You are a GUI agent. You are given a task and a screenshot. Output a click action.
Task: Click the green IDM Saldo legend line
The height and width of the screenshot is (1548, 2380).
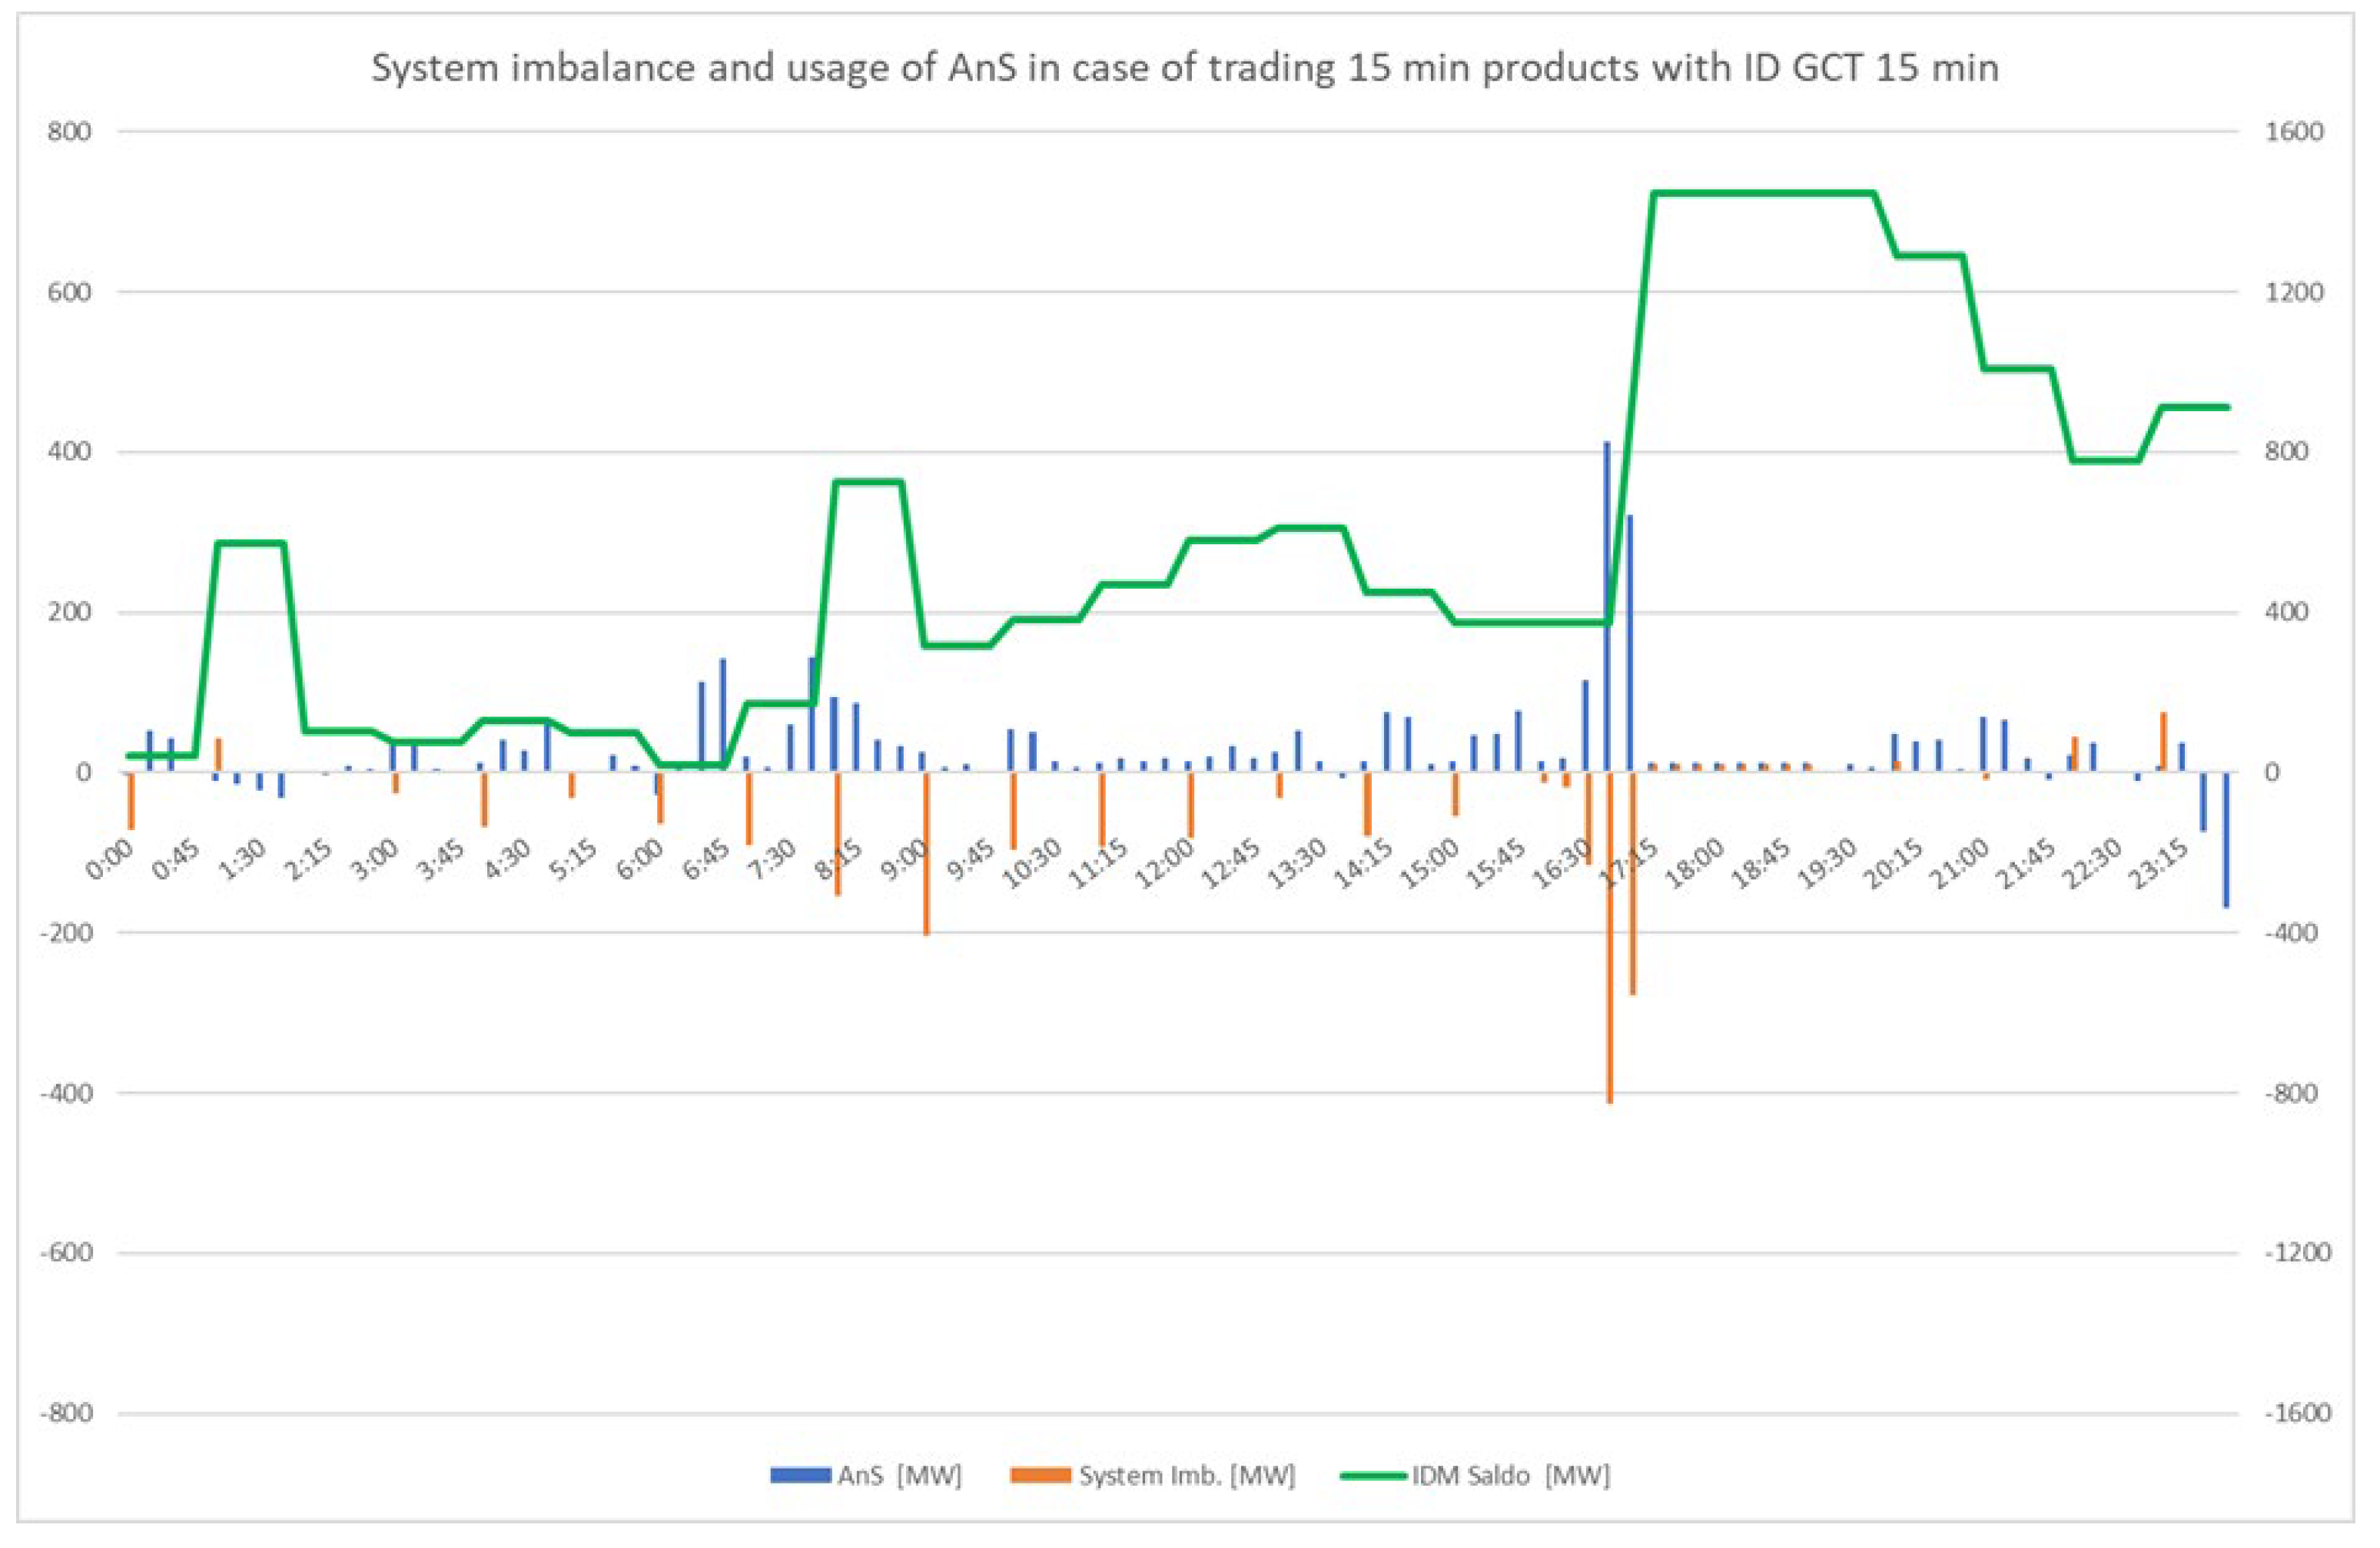(1374, 1475)
